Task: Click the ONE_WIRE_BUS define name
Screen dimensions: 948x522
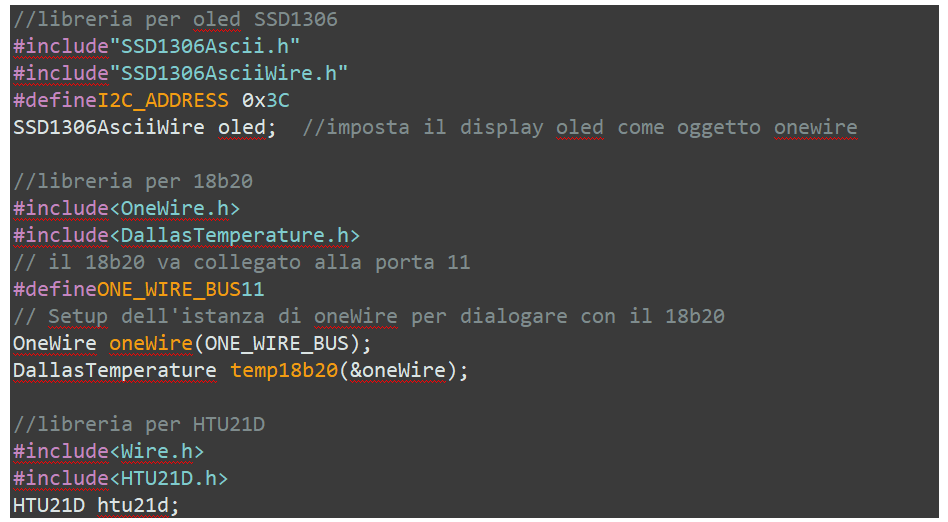Action: pos(169,289)
